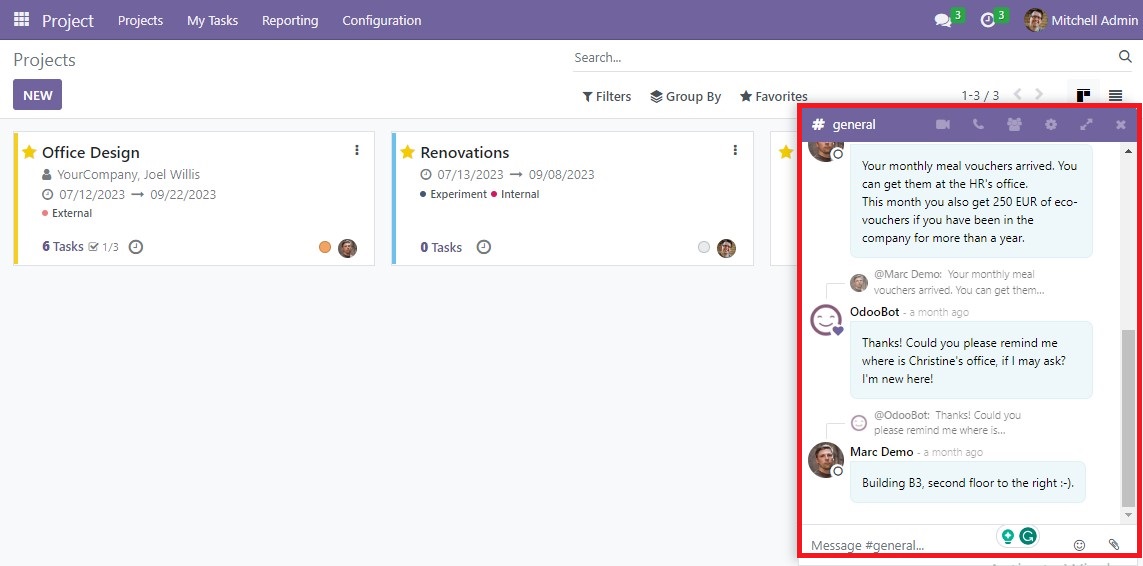Show member list in general chat
The width and height of the screenshot is (1143, 566).
[x=1014, y=125]
